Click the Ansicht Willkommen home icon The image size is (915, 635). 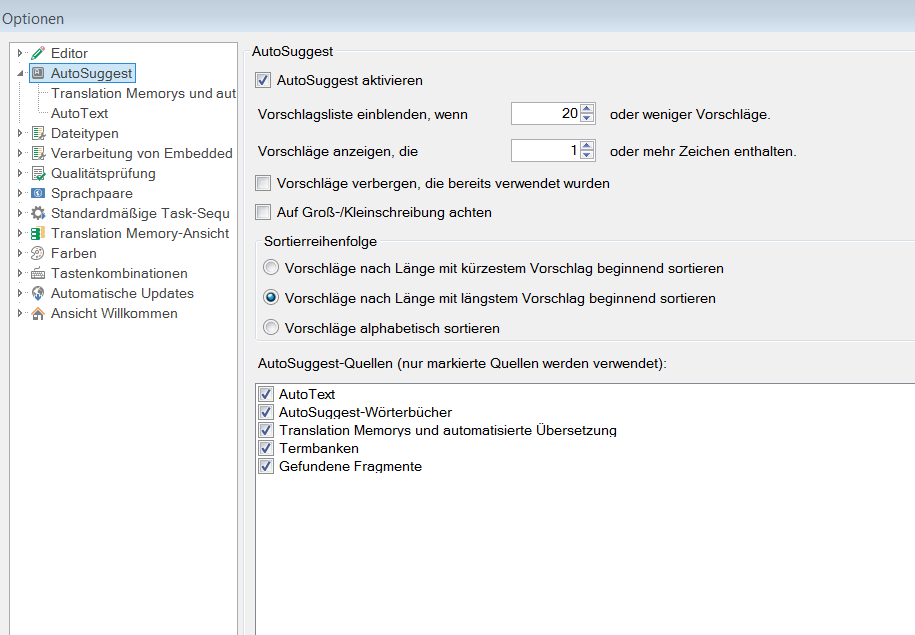[38, 313]
